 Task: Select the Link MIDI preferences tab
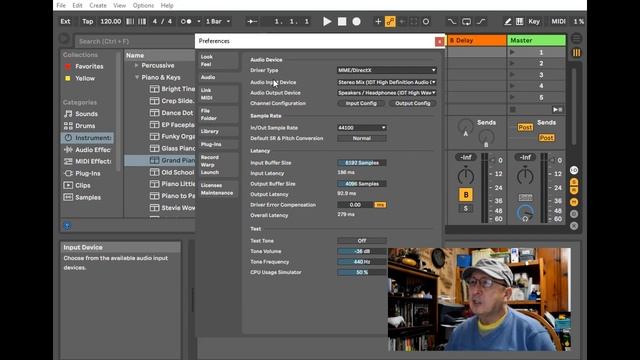218,94
